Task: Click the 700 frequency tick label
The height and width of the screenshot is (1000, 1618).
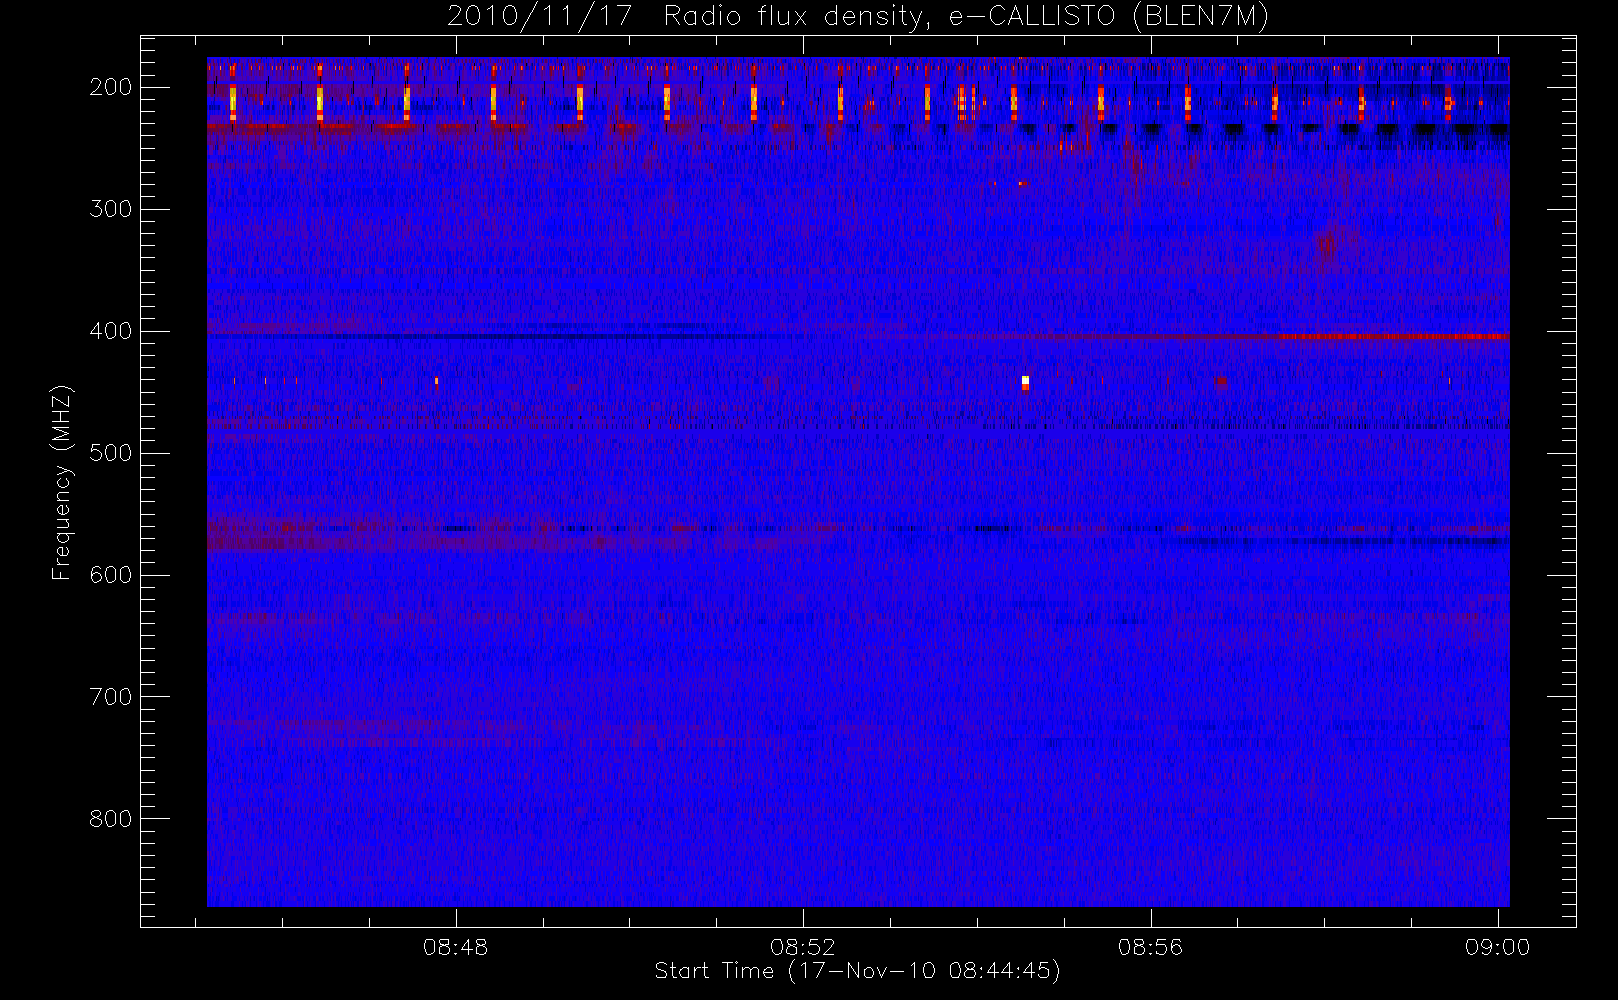Action: tap(111, 697)
